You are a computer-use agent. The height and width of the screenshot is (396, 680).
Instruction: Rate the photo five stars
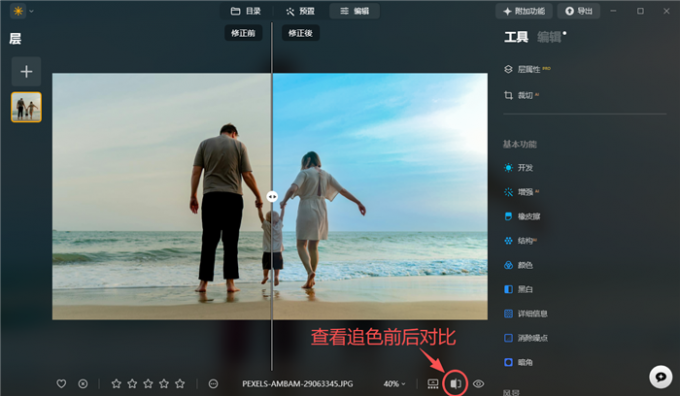click(x=180, y=383)
